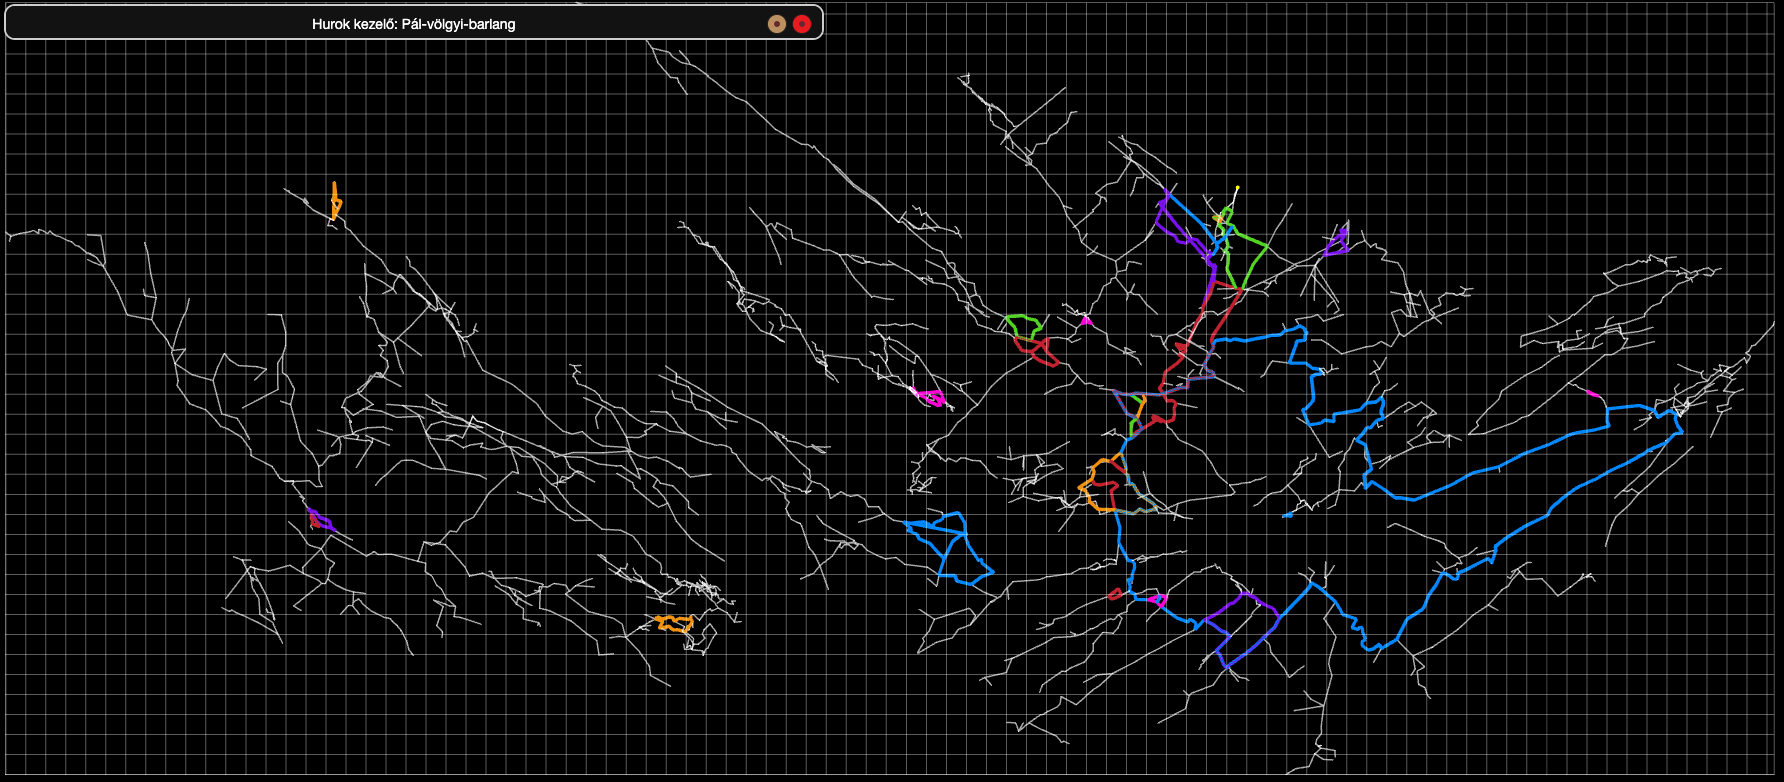Click the tiny isolated blue segment
The width and height of the screenshot is (1784, 782).
[x=1287, y=515]
